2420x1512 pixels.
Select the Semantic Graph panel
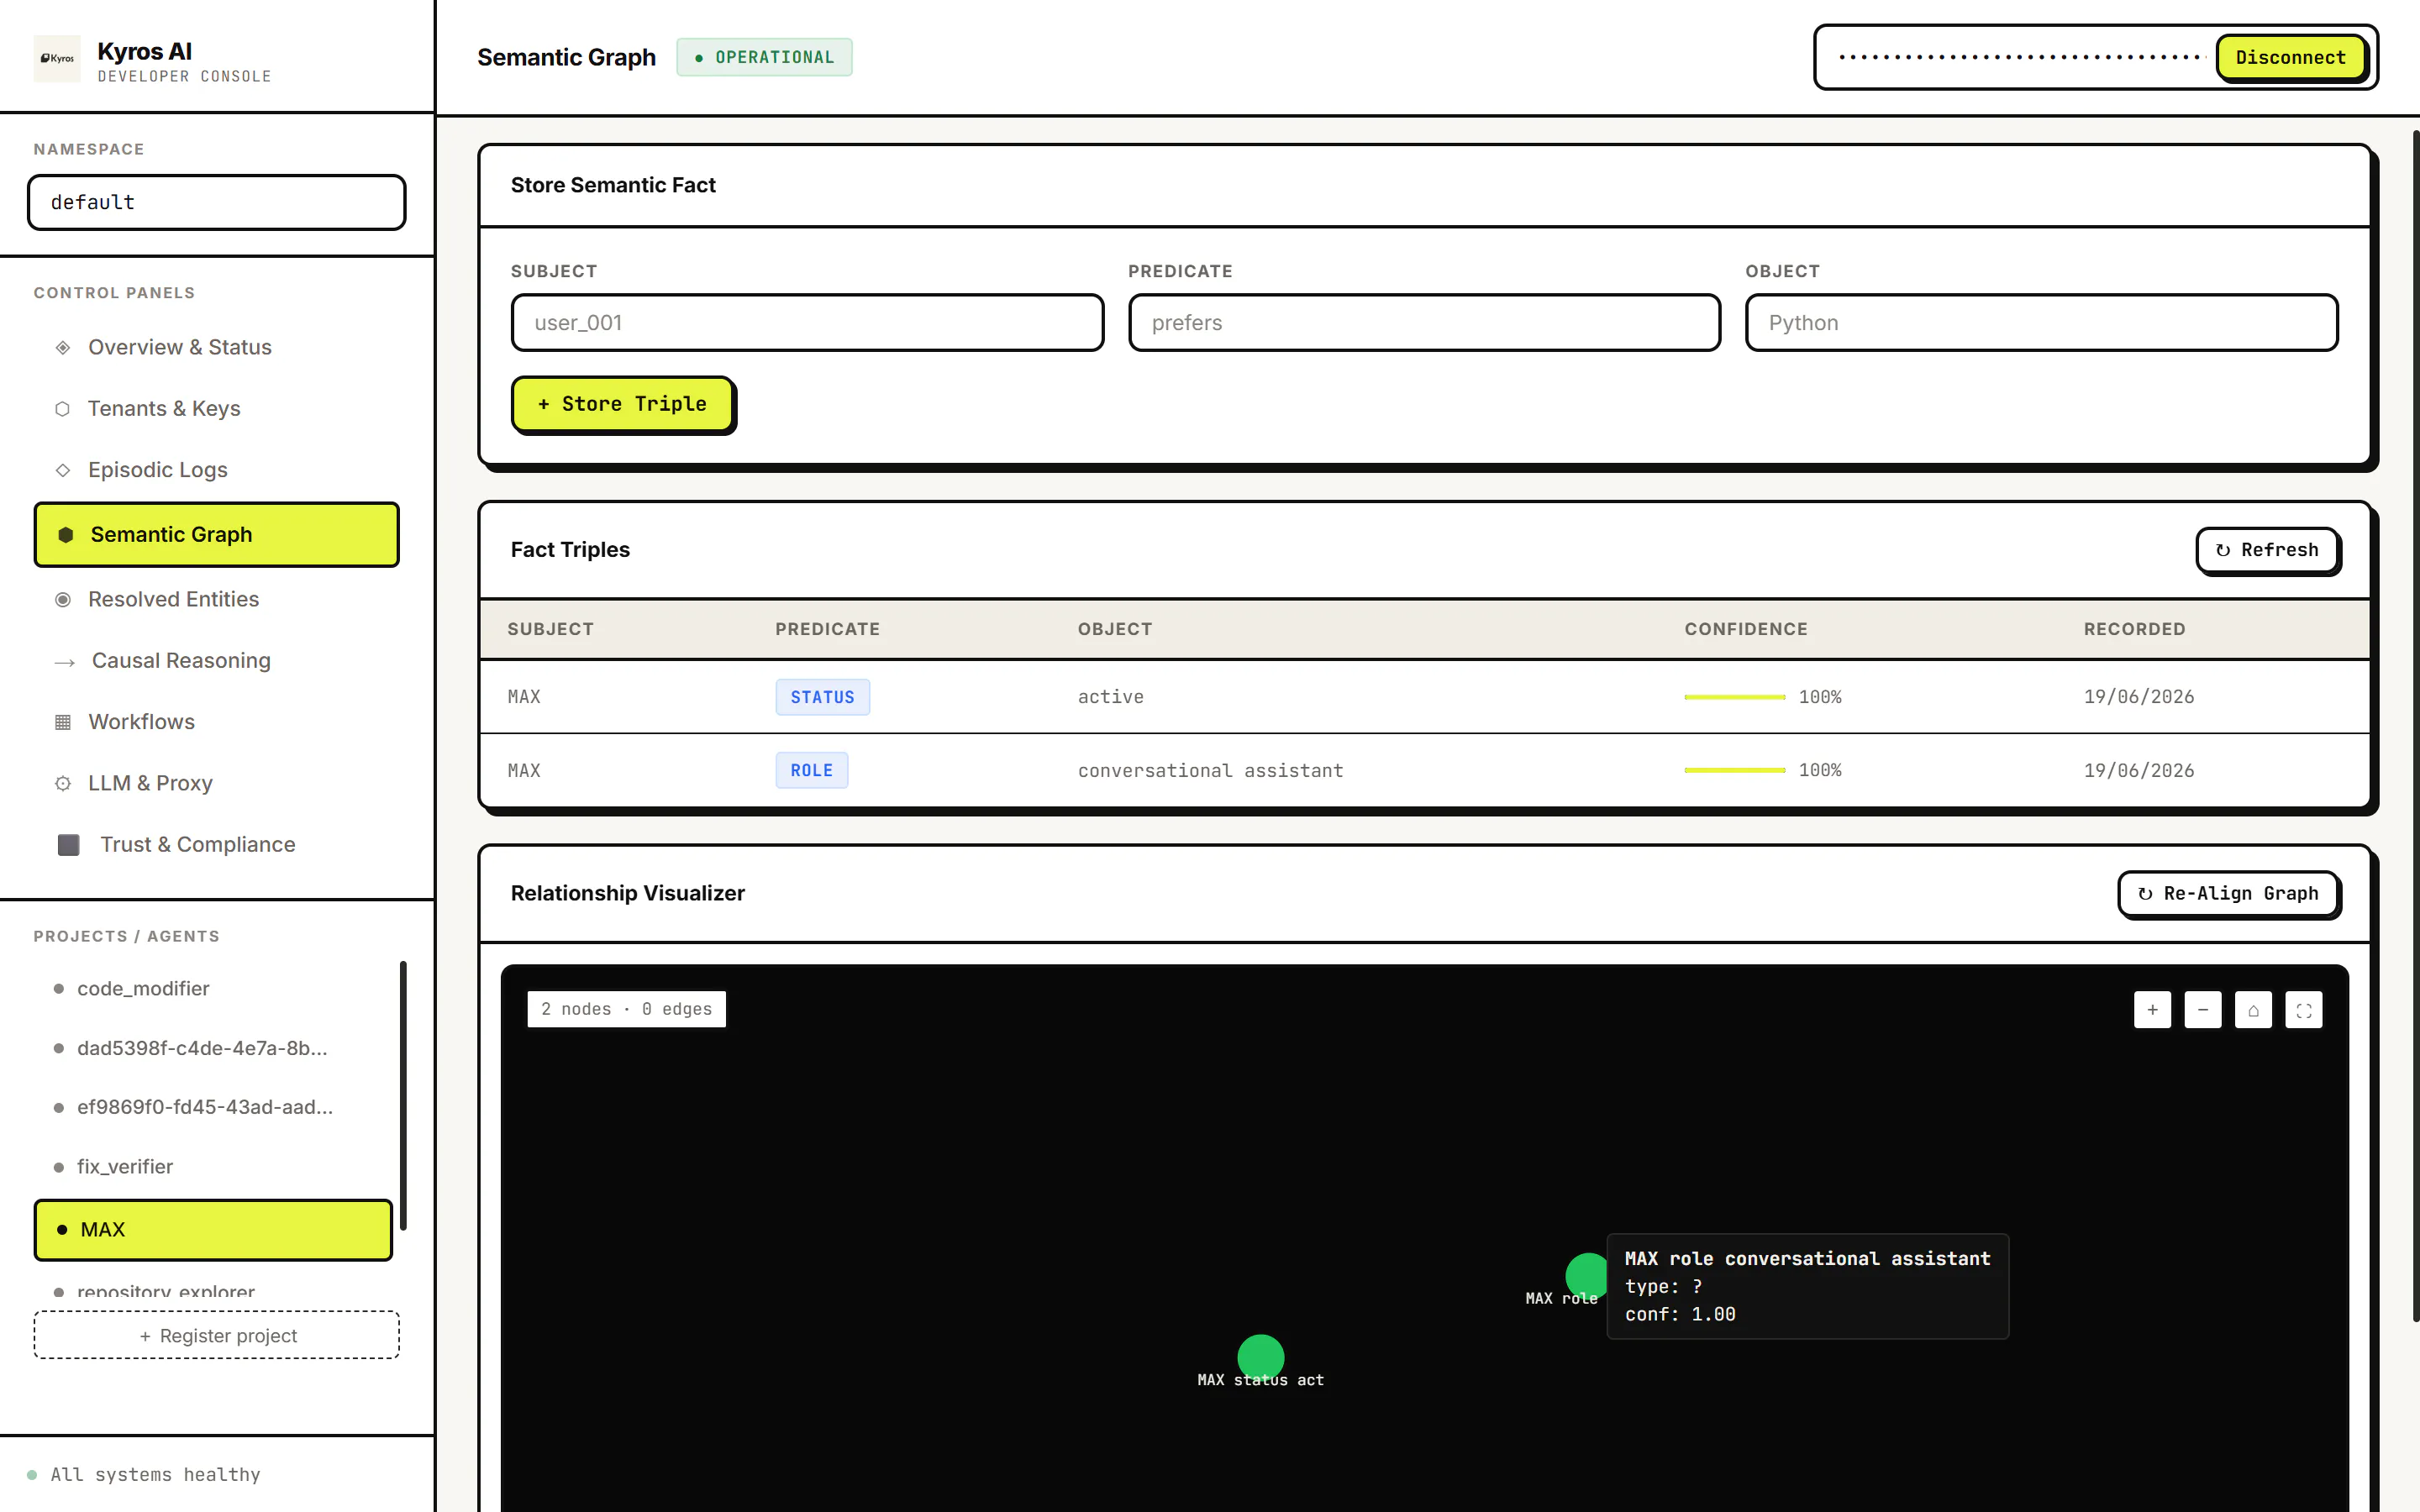click(x=217, y=534)
